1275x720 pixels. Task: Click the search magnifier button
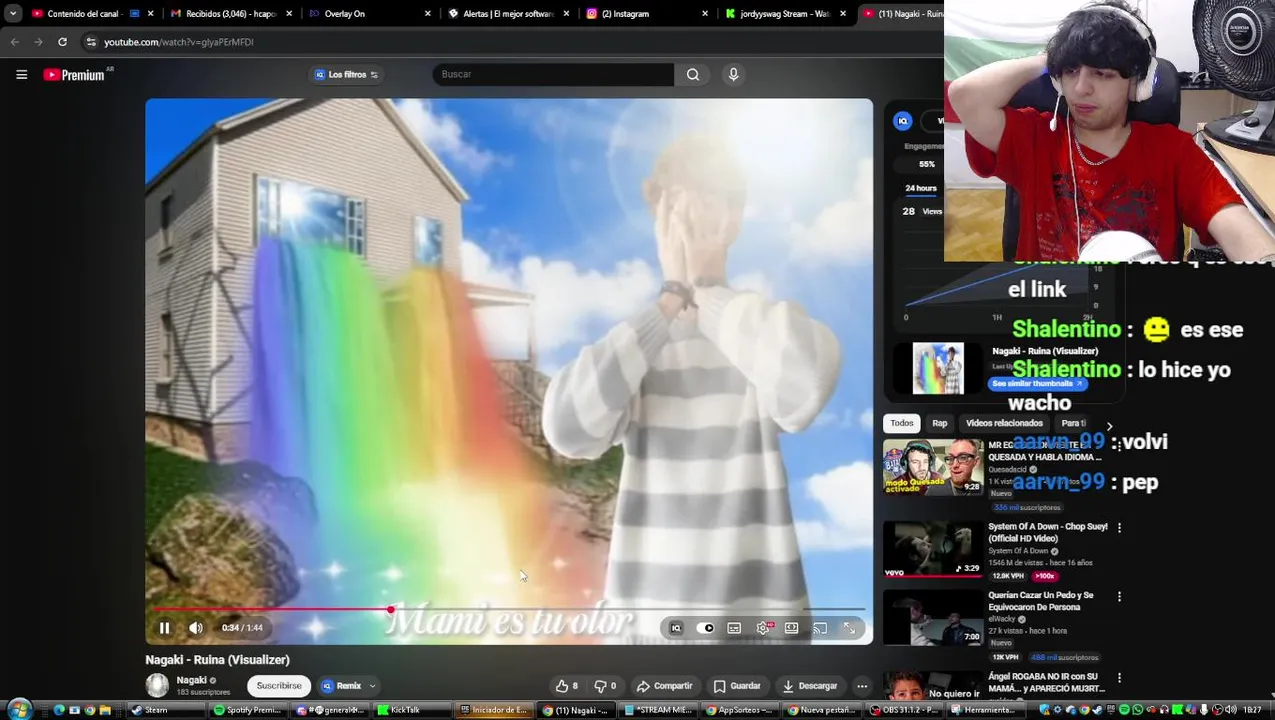click(x=692, y=74)
